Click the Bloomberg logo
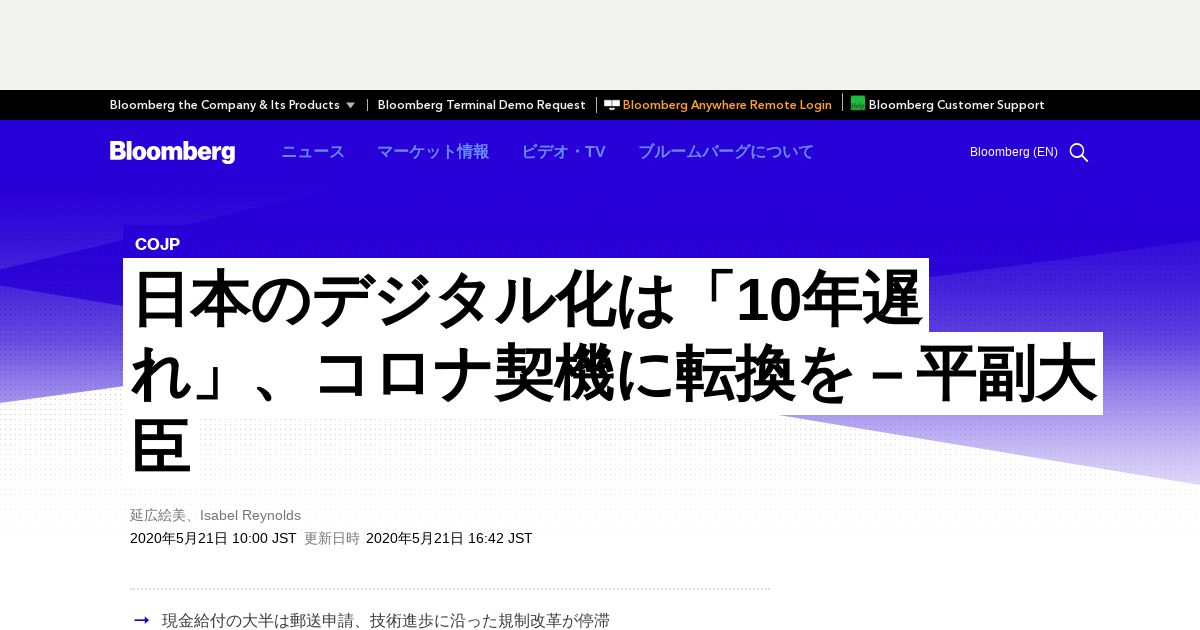The height and width of the screenshot is (630, 1200). [172, 152]
